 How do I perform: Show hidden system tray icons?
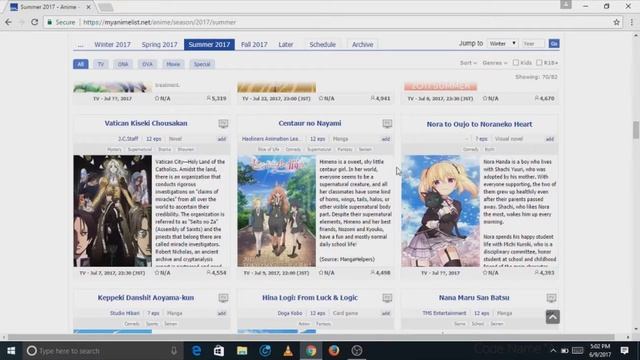553,351
